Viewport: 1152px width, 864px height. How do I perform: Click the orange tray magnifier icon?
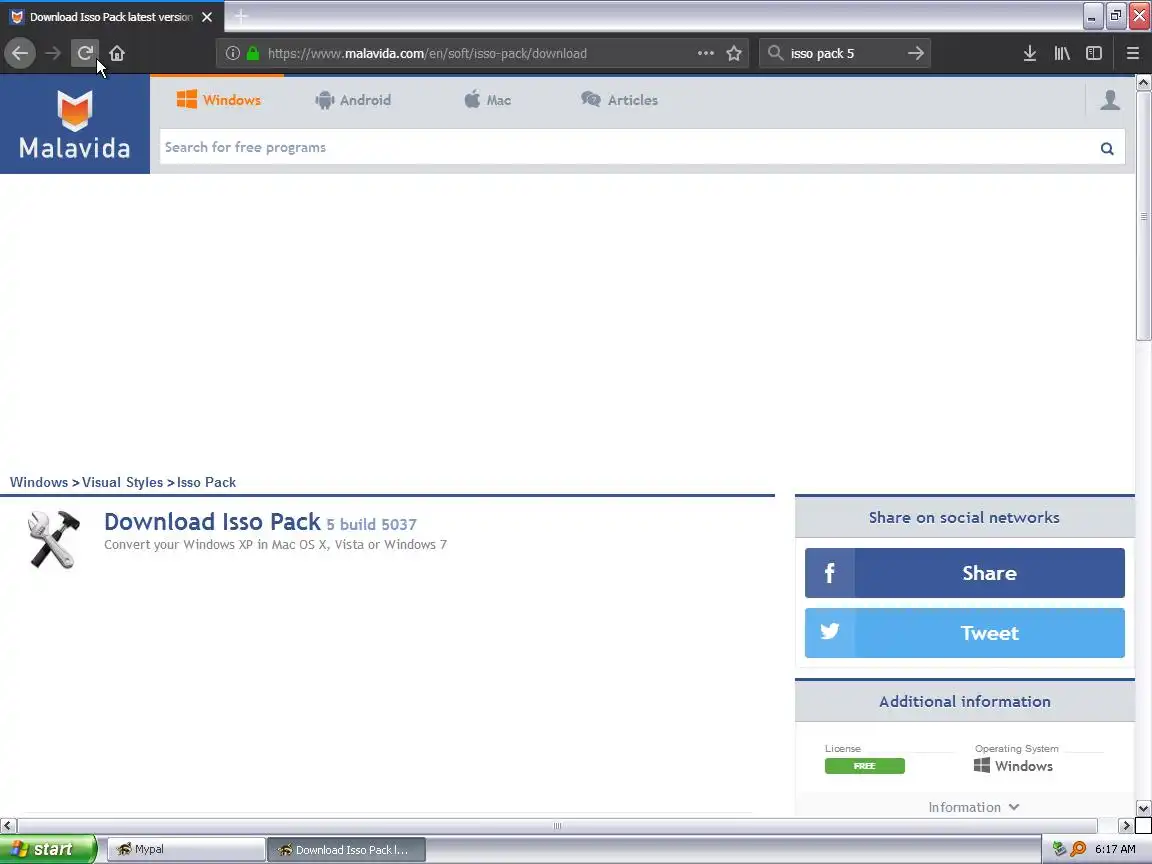(x=1079, y=849)
